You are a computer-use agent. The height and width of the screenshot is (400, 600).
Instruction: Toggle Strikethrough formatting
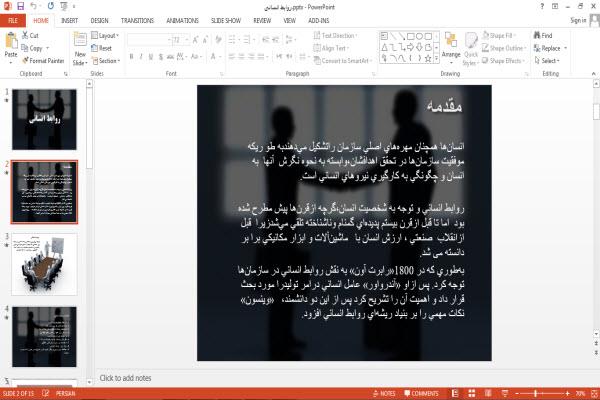[170, 57]
